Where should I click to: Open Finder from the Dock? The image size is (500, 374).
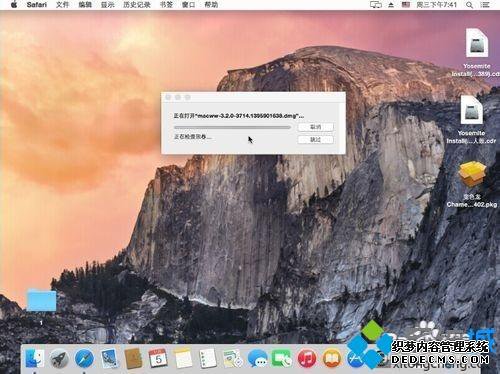coord(35,358)
